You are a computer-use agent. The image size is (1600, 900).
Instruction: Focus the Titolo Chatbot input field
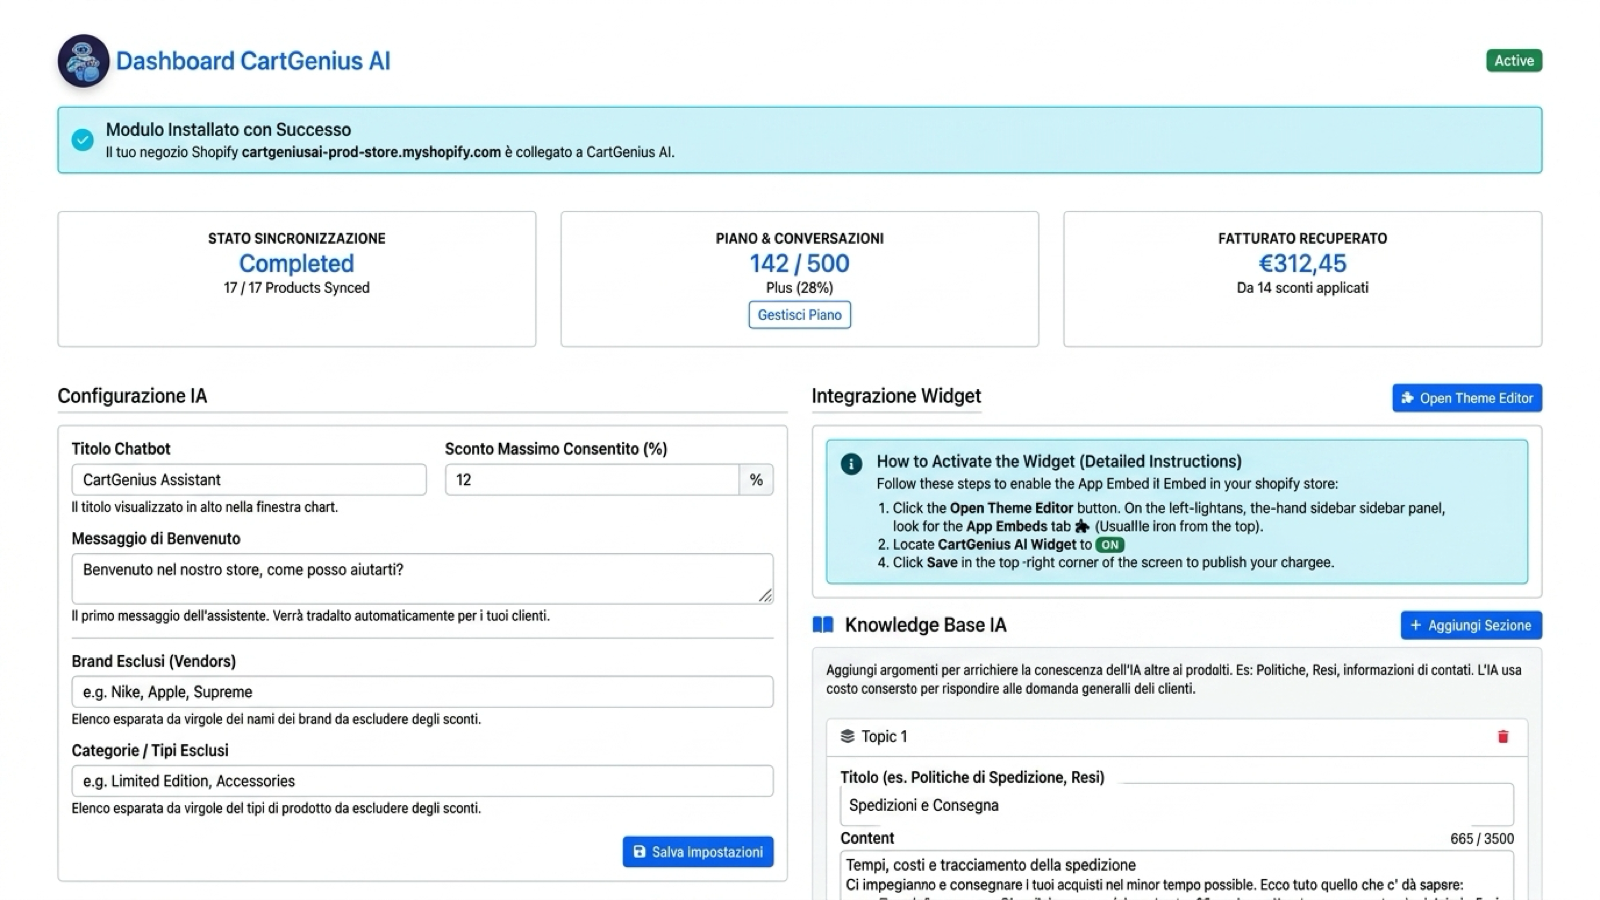[249, 480]
